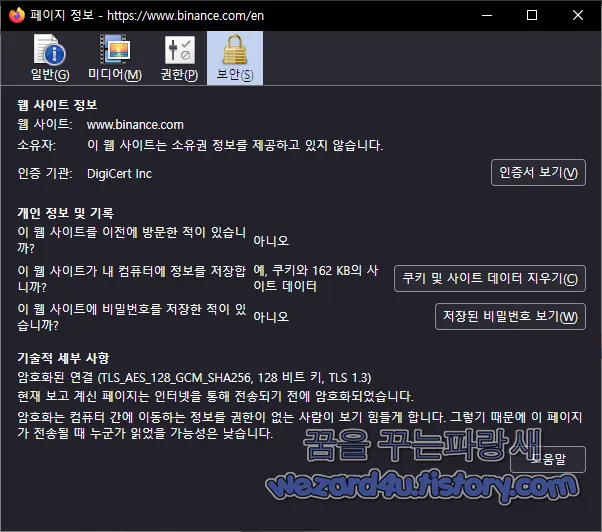Click 인증서 보기(V) view certificate button
The image size is (602, 532).
point(538,173)
